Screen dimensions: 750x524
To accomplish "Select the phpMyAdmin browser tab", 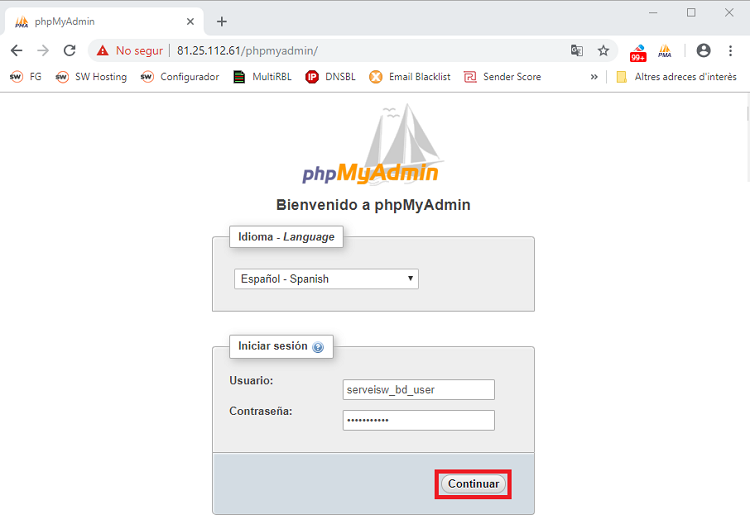I will (104, 22).
